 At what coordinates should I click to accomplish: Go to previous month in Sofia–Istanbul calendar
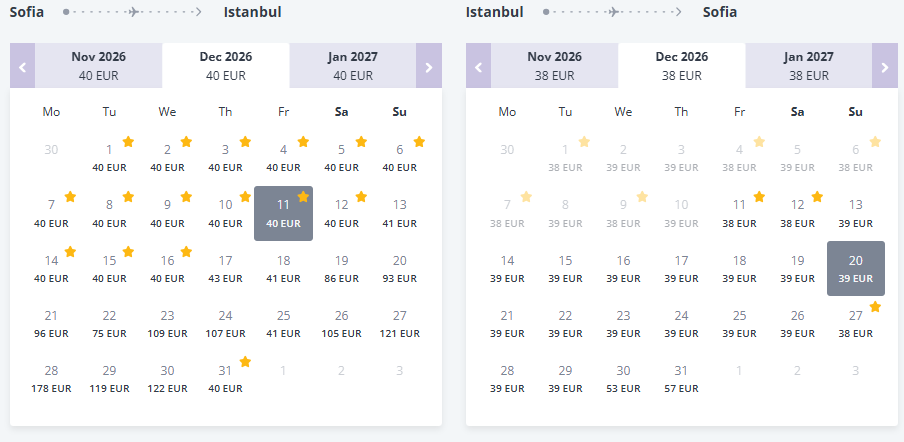22,66
